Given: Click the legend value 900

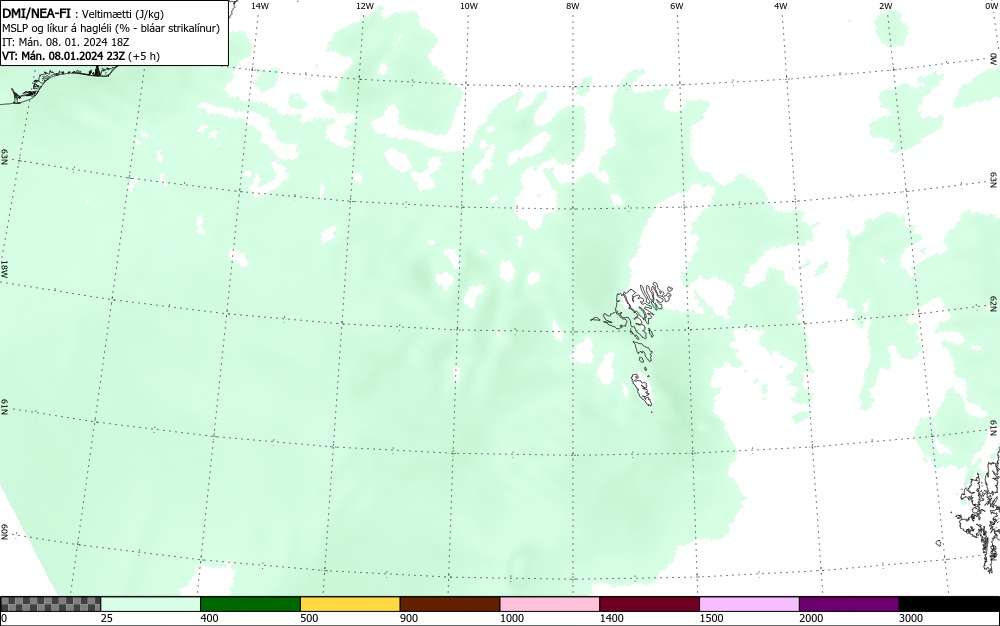Looking at the screenshot, I should tap(409, 618).
